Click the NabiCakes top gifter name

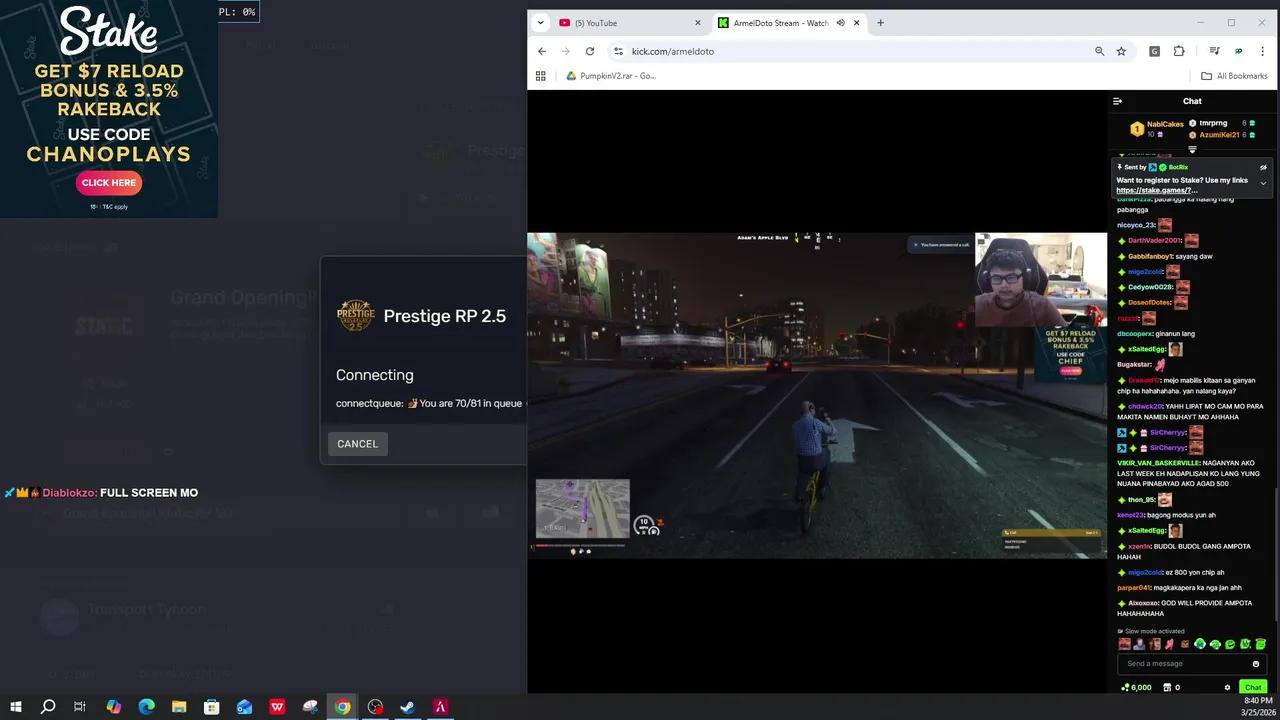pos(1165,124)
